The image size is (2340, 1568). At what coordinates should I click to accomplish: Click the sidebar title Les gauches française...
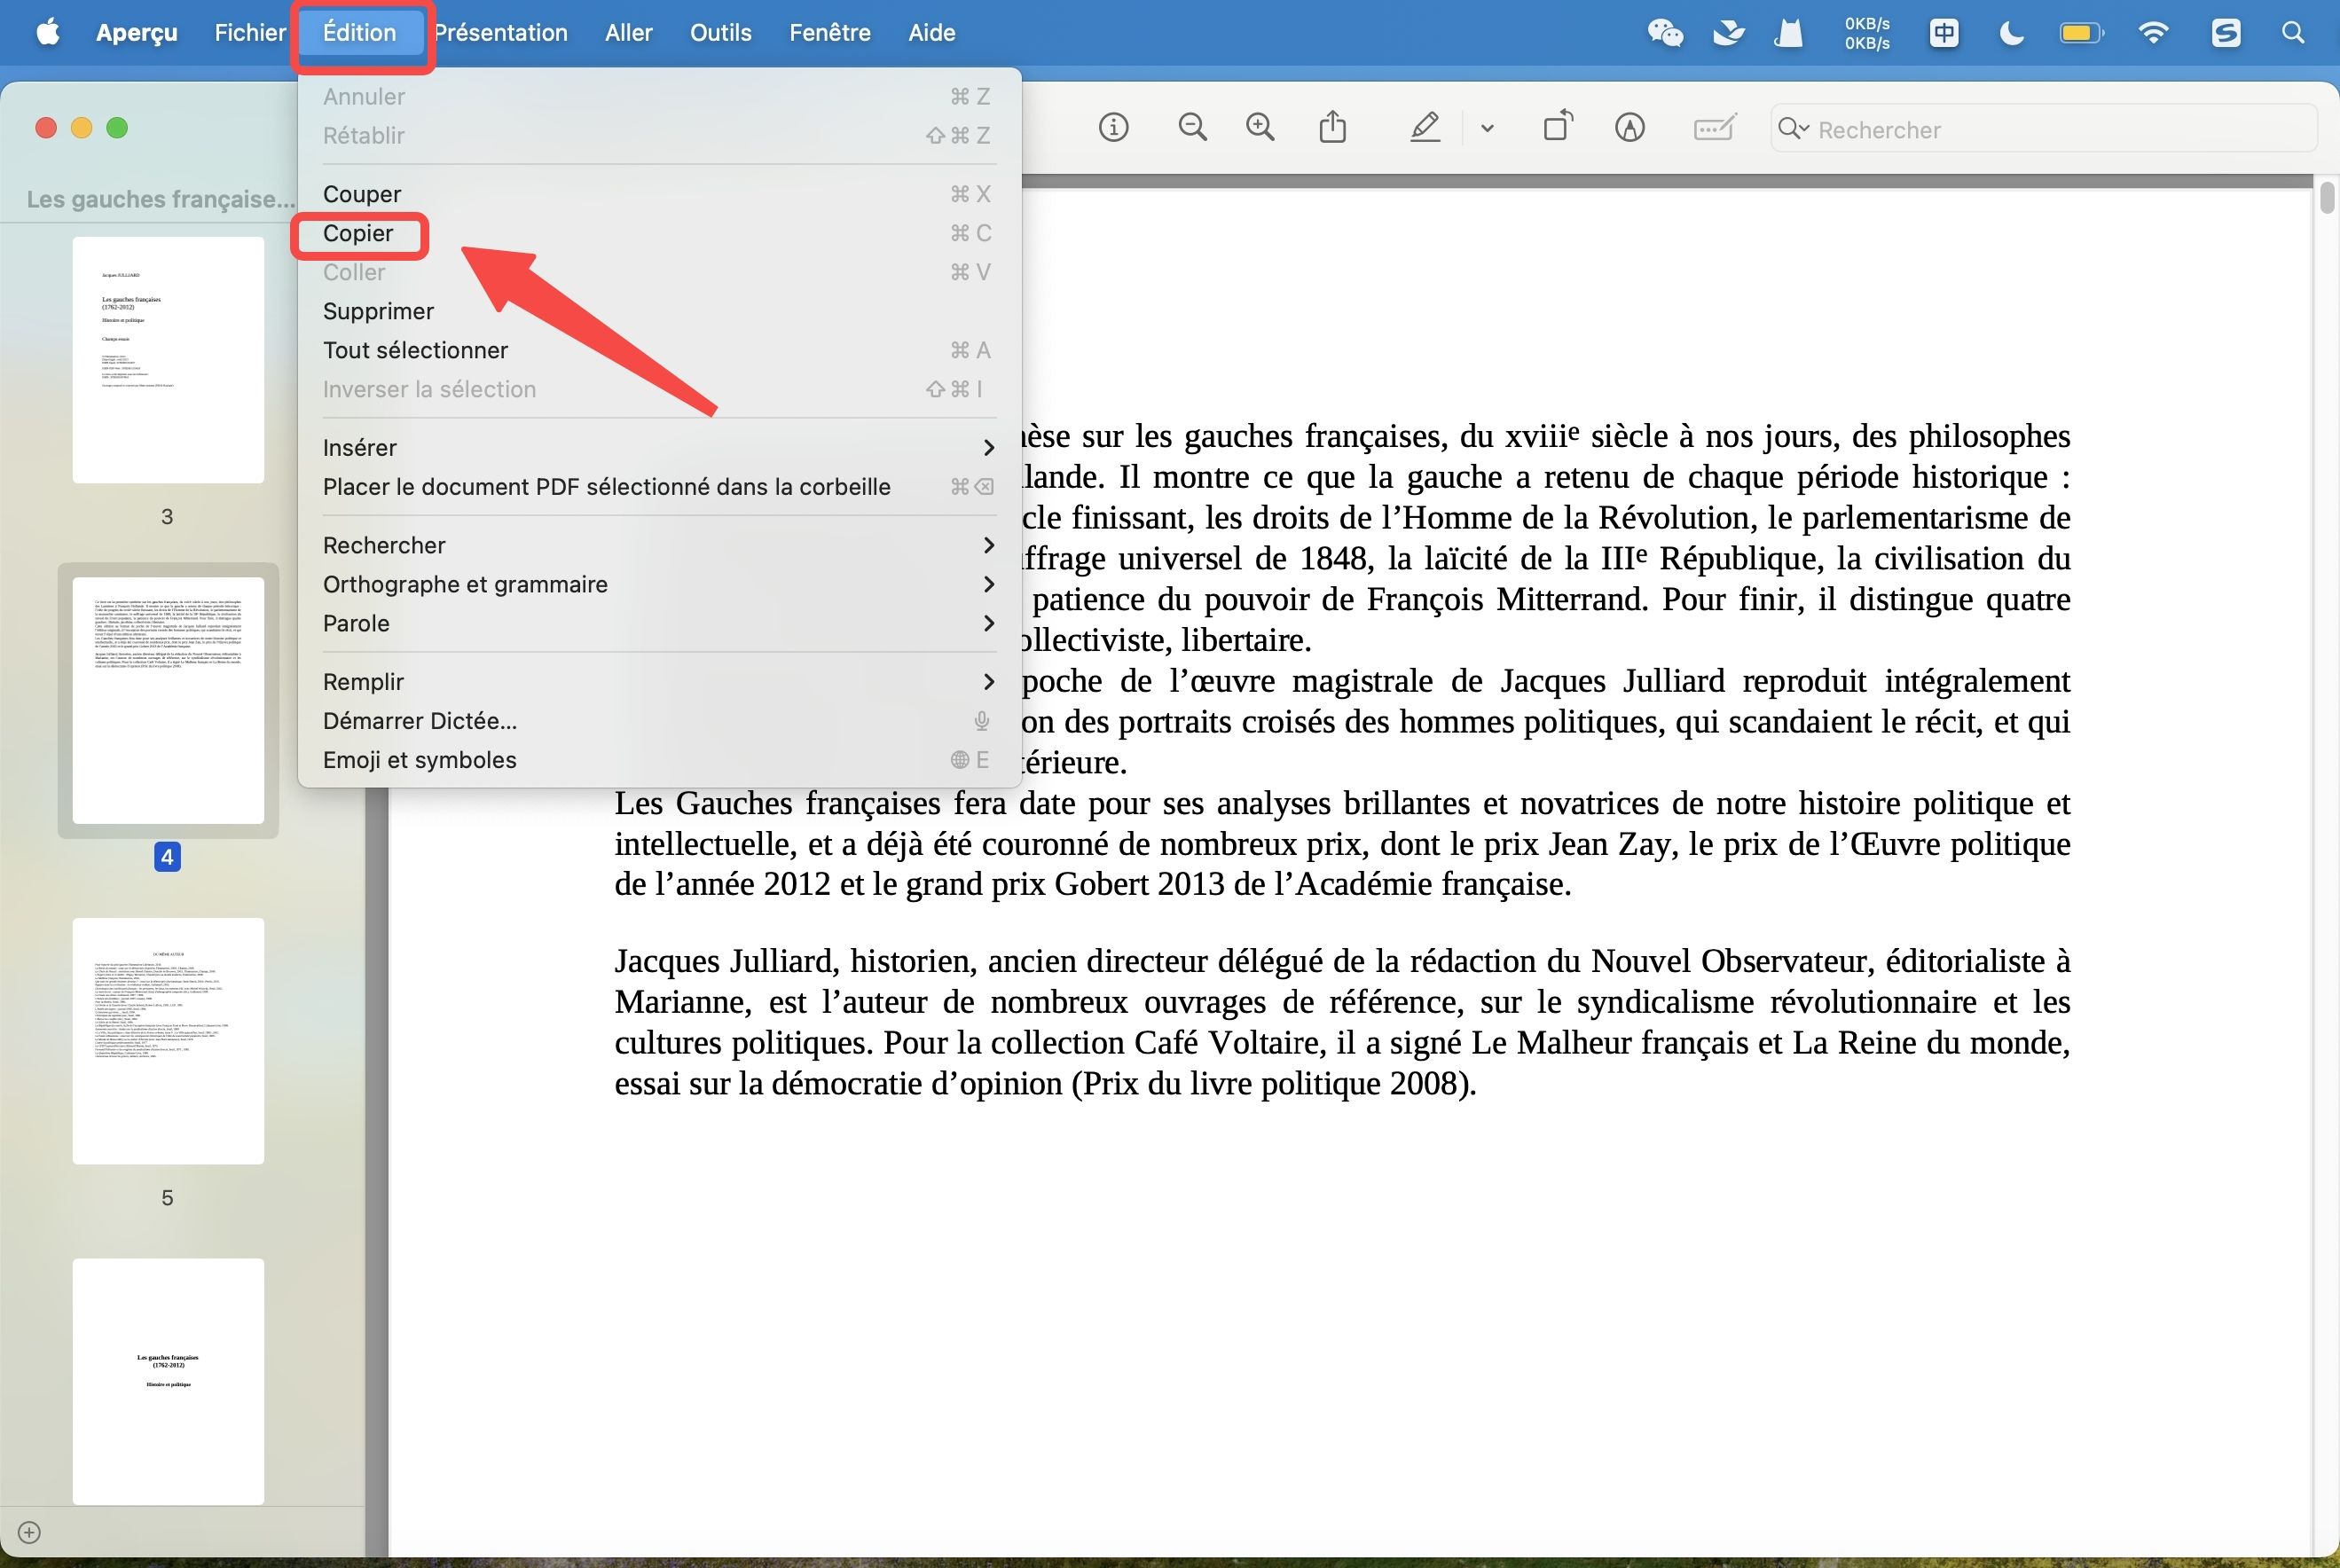[x=160, y=199]
